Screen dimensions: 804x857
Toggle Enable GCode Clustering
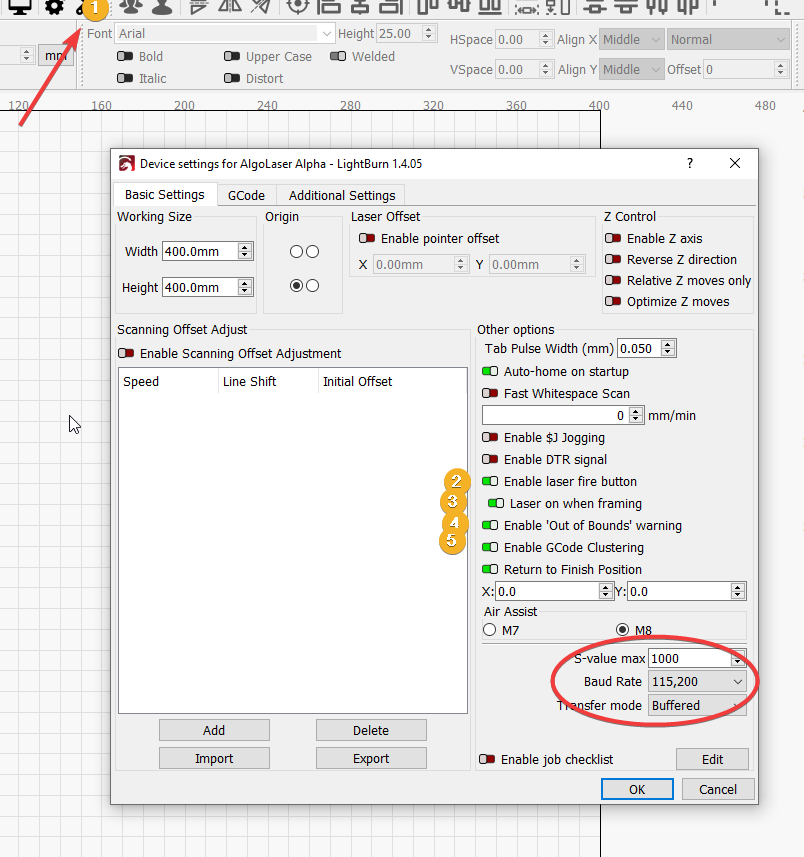pos(490,547)
